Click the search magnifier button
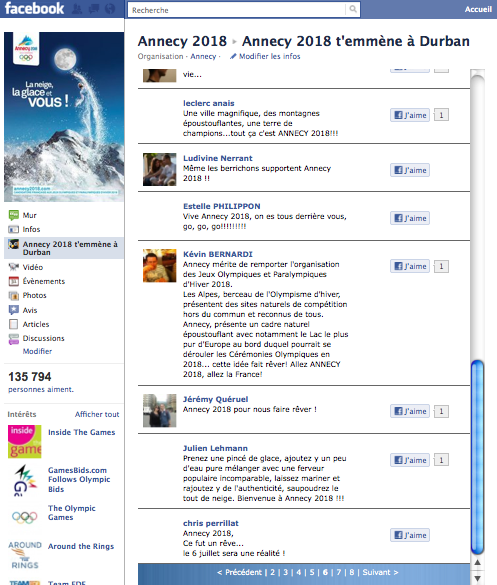The width and height of the screenshot is (497, 585). click(353, 9)
